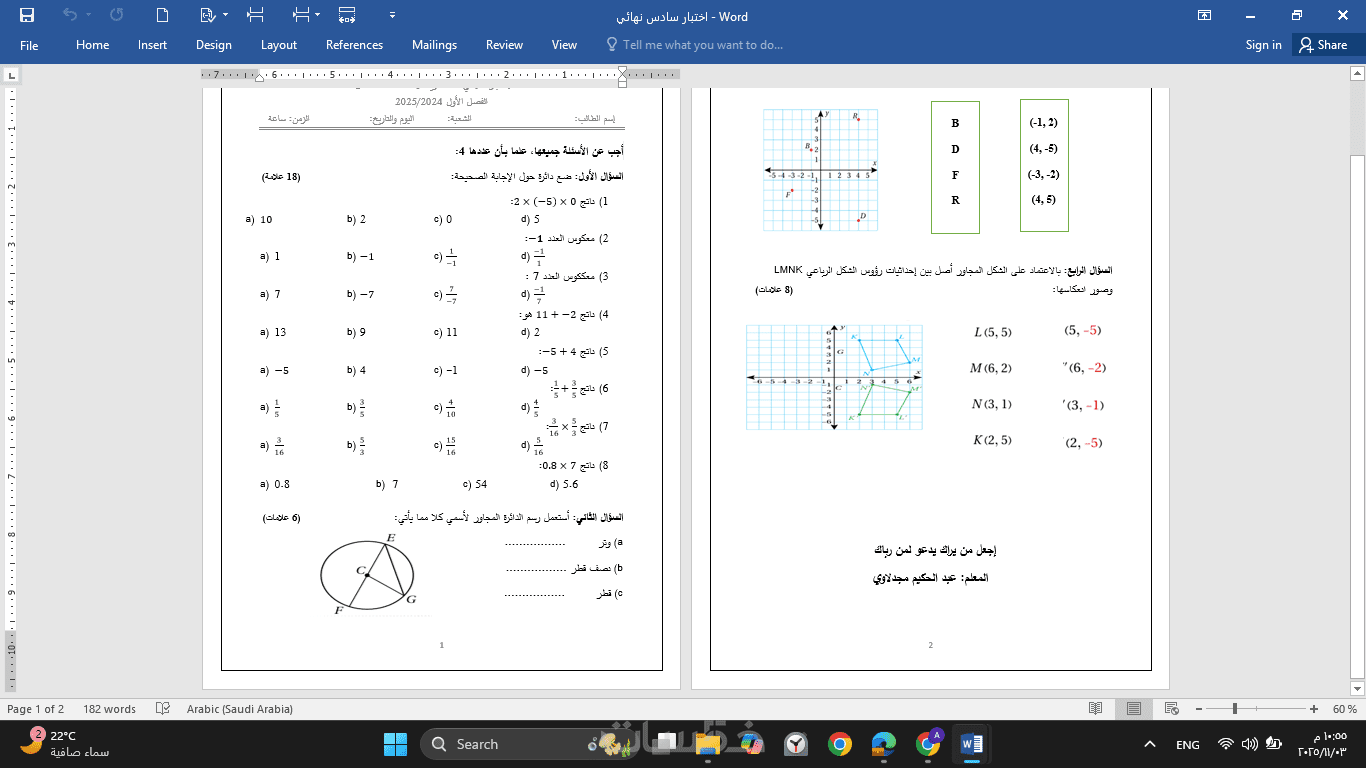Image resolution: width=1366 pixels, height=768 pixels.
Task: Expand dropdown arrow beside document-checkmark icon
Action: [225, 16]
